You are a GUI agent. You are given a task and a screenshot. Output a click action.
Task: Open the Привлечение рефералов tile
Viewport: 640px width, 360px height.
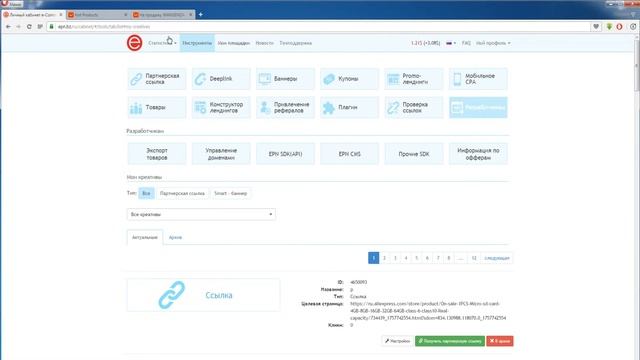pyautogui.click(x=285, y=107)
